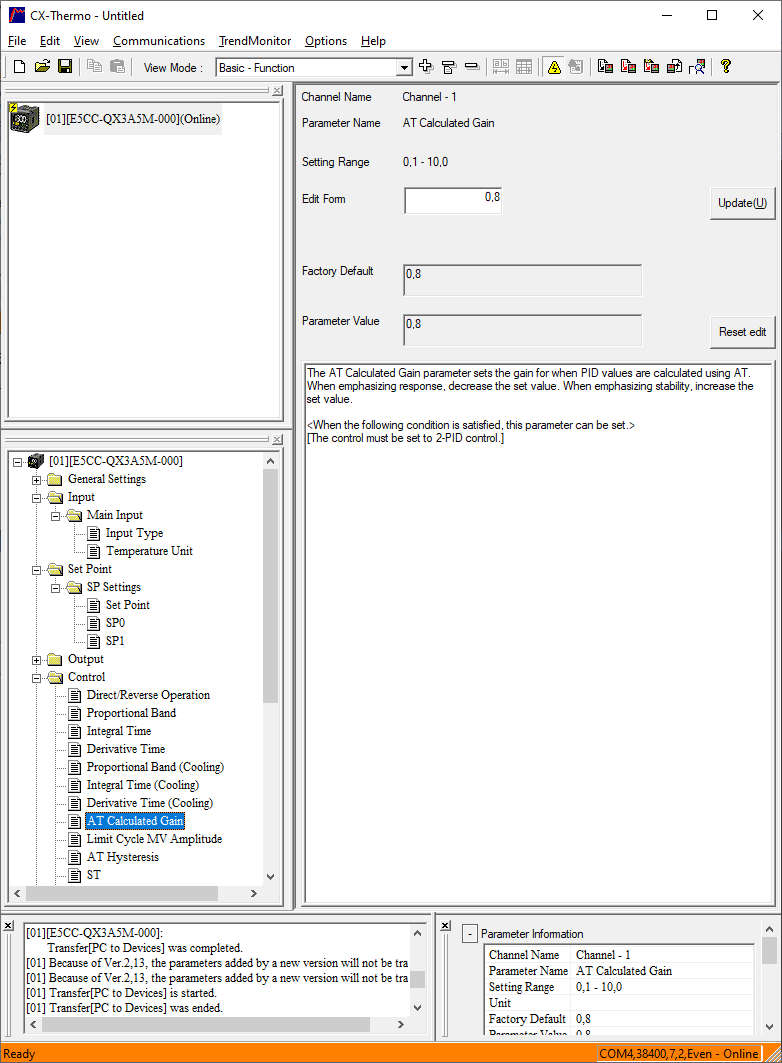Select Derivative Time (Cooling) parameter
The height and width of the screenshot is (1063, 782).
point(150,803)
